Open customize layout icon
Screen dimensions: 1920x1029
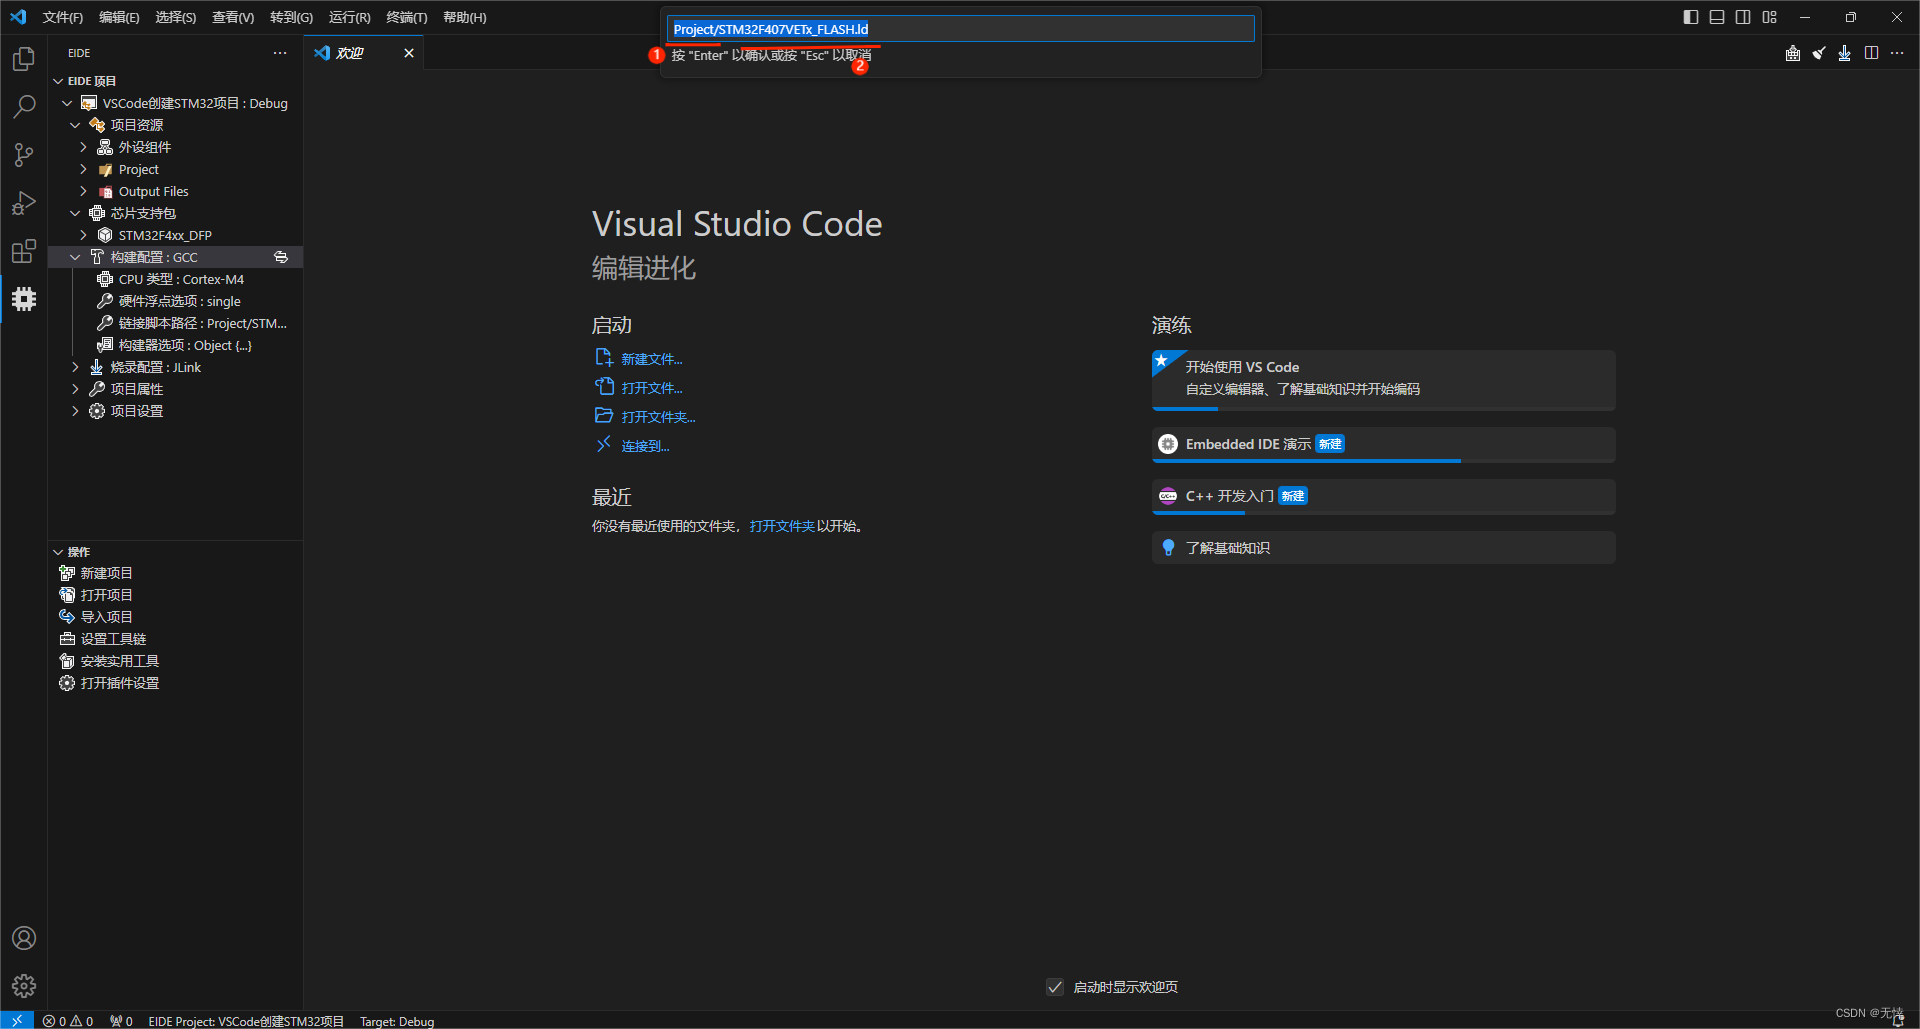[x=1770, y=17]
